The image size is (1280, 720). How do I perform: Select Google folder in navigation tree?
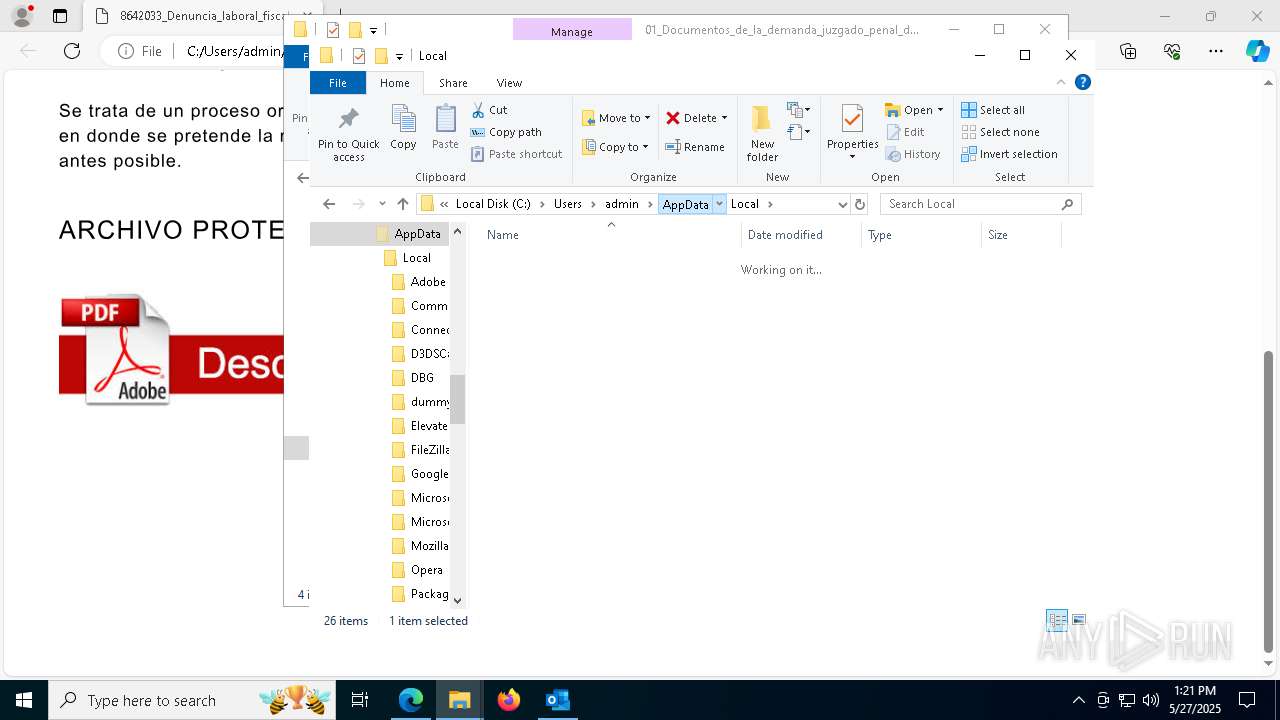(x=420, y=474)
